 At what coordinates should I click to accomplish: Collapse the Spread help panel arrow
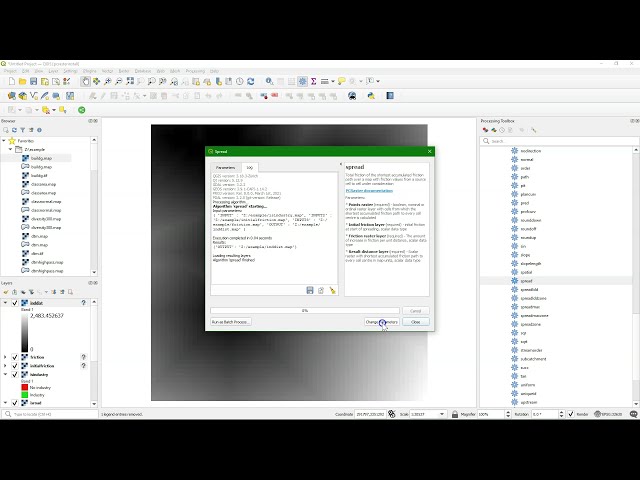pyautogui.click(x=341, y=164)
